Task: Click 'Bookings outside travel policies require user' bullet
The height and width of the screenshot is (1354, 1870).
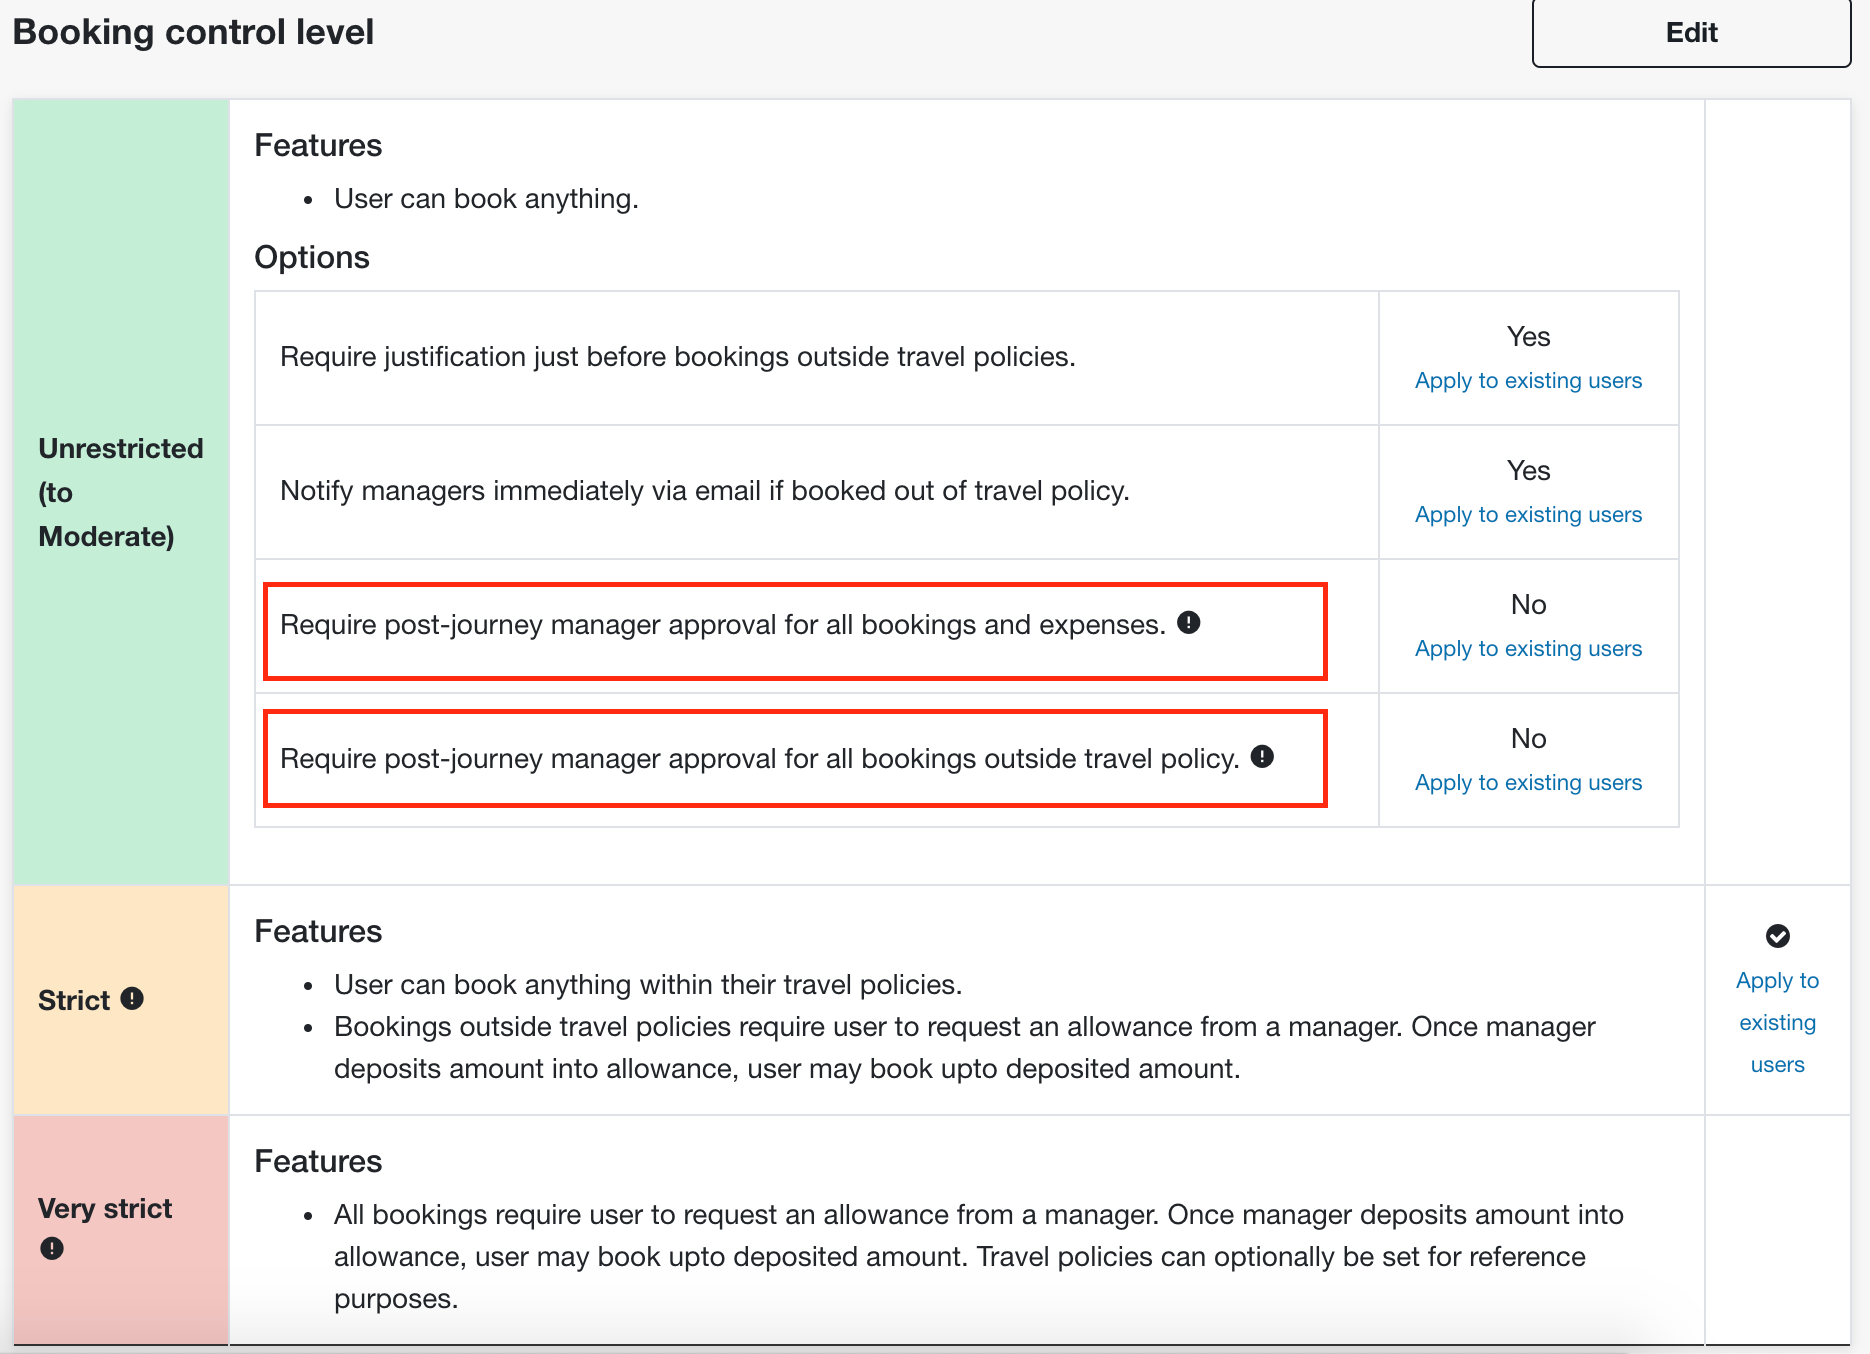Action: point(965,1048)
